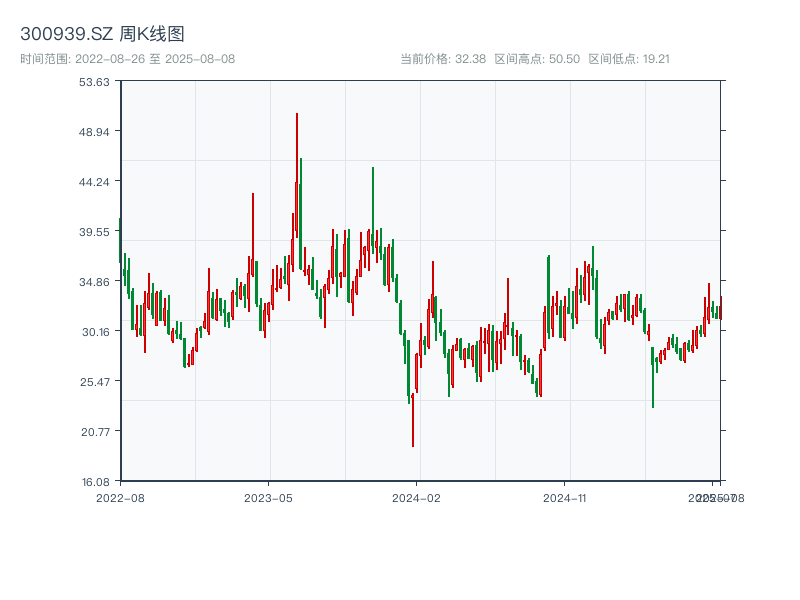This screenshot has height=600, width=800.
Task: Click the 39.55 y-axis label
Action: point(95,232)
